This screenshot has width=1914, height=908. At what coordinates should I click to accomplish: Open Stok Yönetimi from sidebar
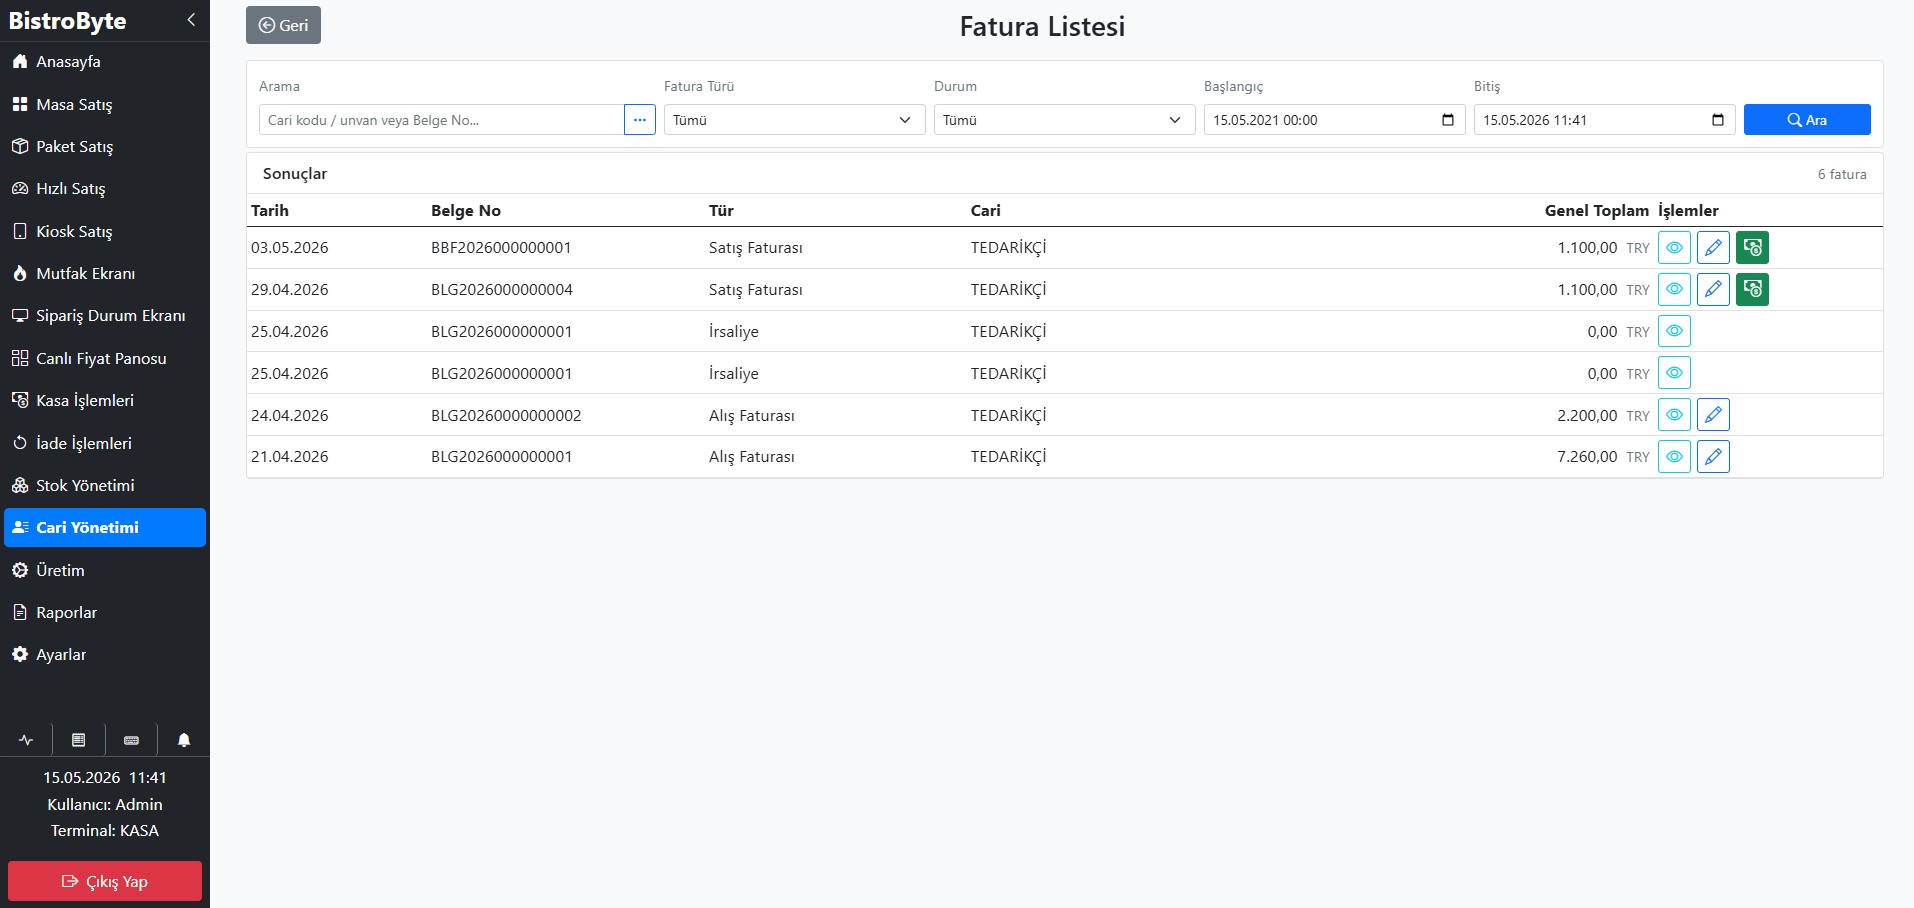[x=105, y=485]
